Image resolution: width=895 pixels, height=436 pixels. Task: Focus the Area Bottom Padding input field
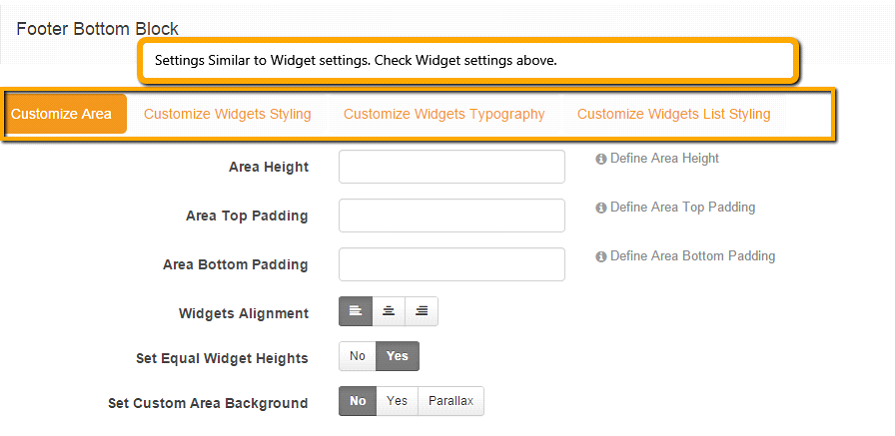(x=451, y=264)
